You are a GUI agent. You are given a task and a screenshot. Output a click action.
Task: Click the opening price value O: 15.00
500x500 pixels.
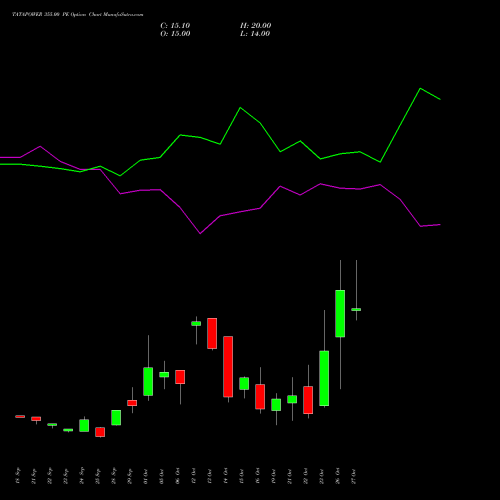coord(175,34)
